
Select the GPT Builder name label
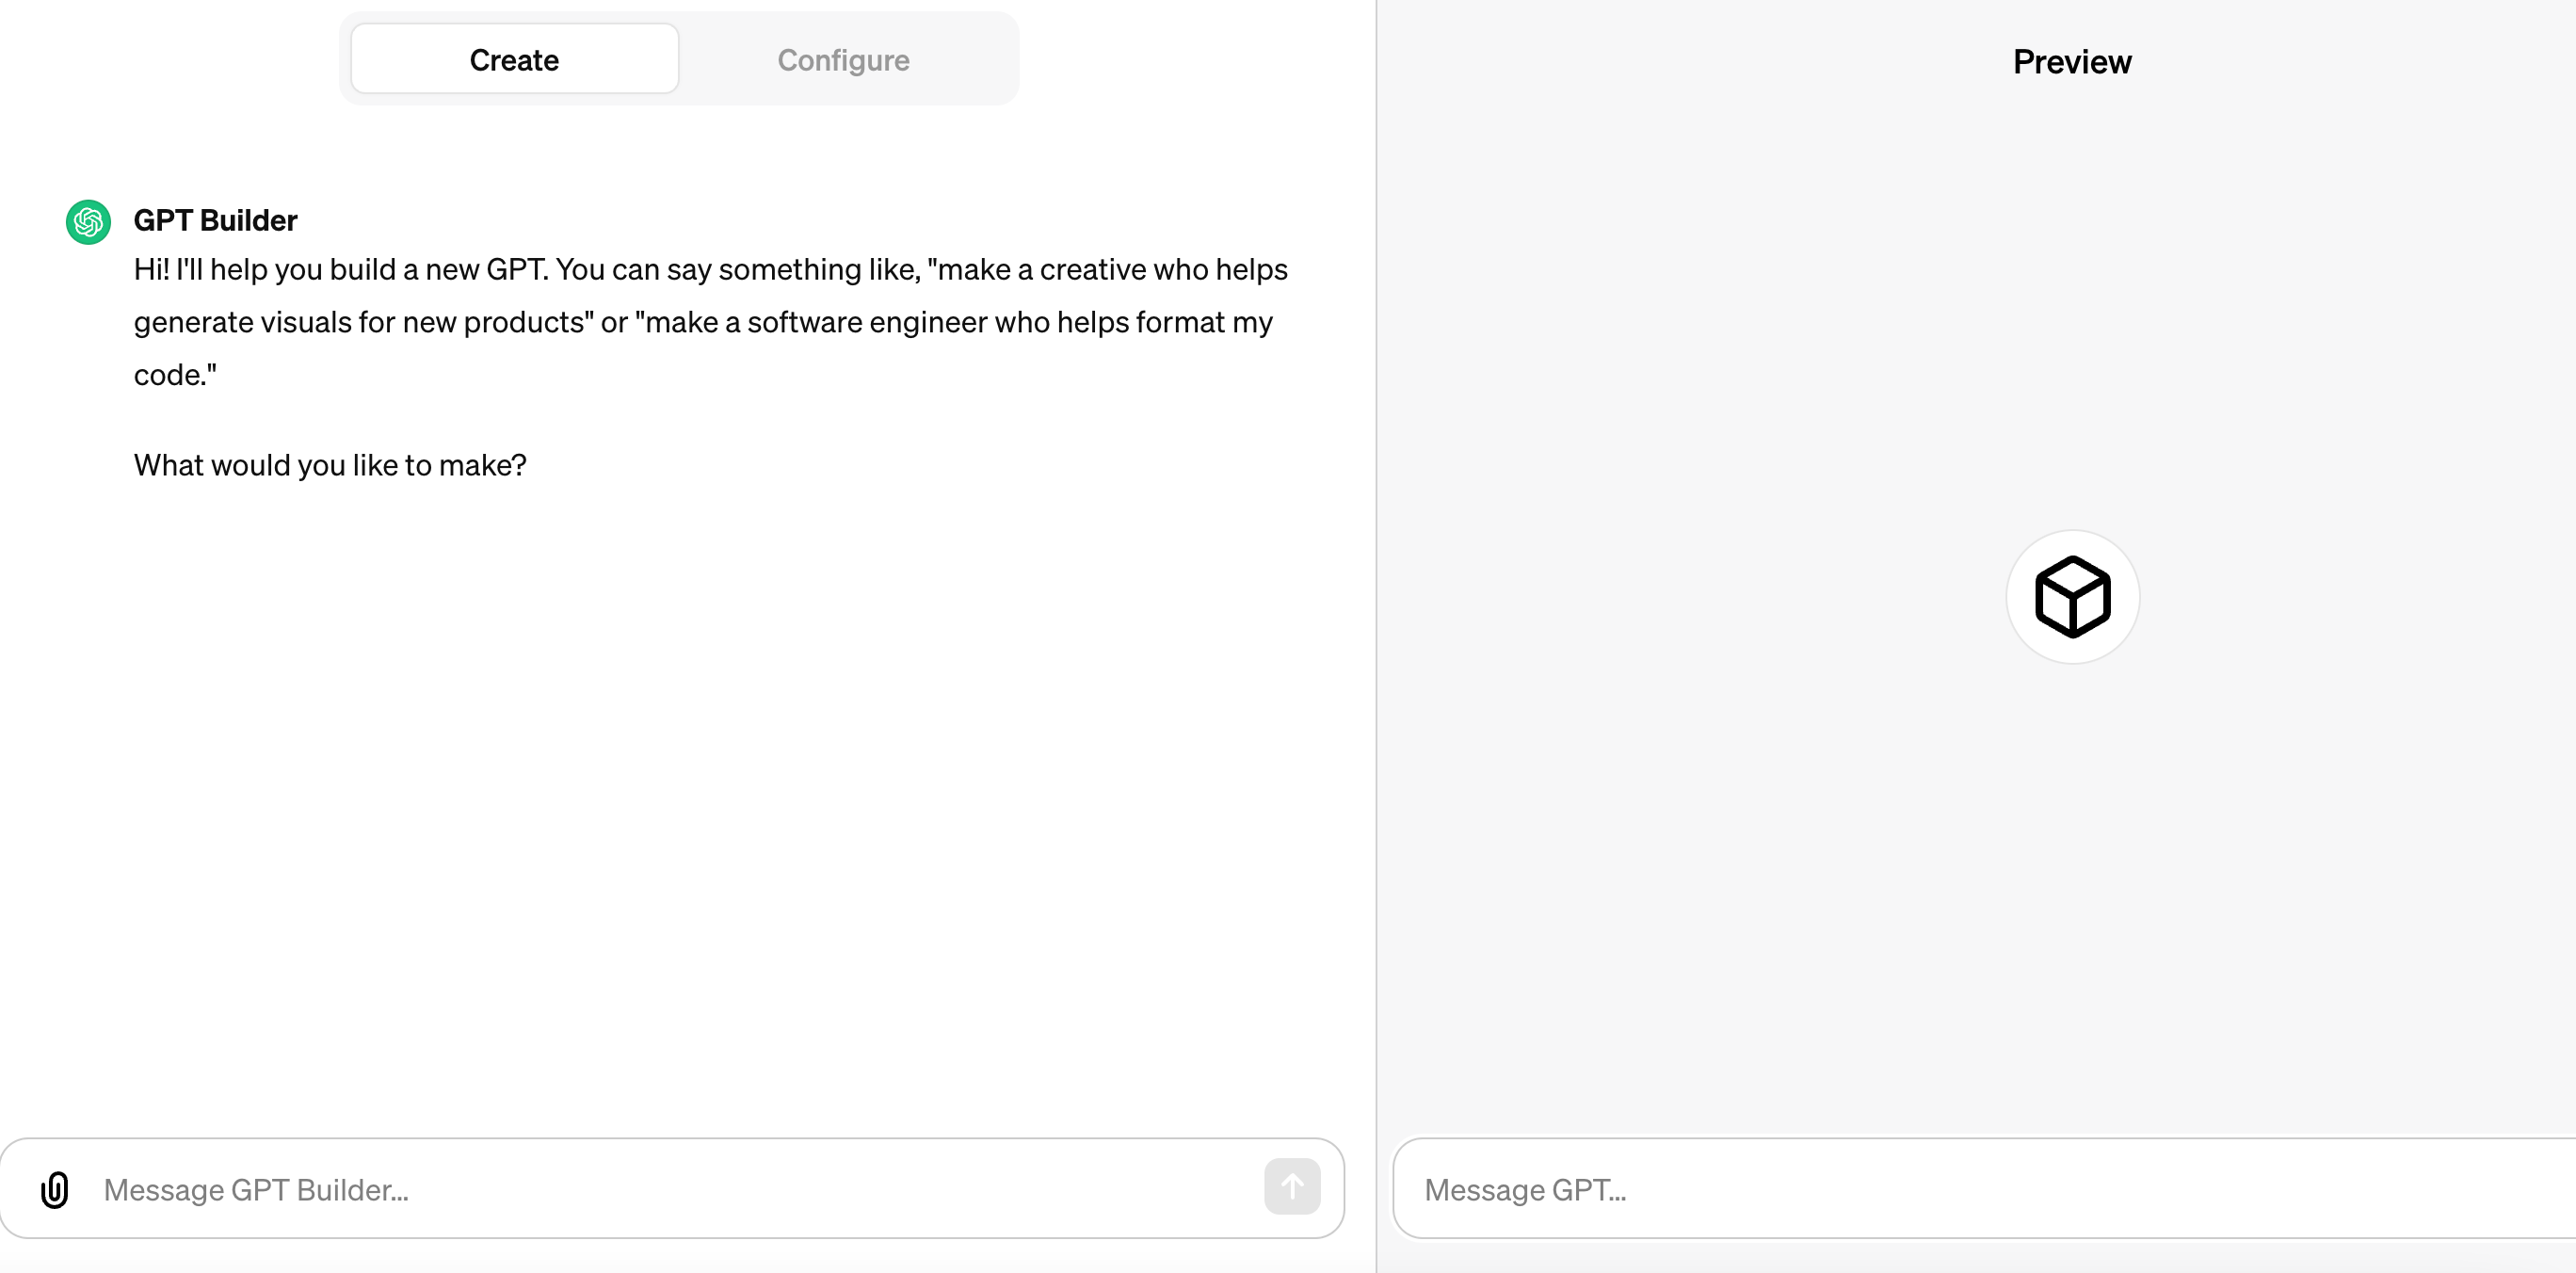pyautogui.click(x=215, y=220)
